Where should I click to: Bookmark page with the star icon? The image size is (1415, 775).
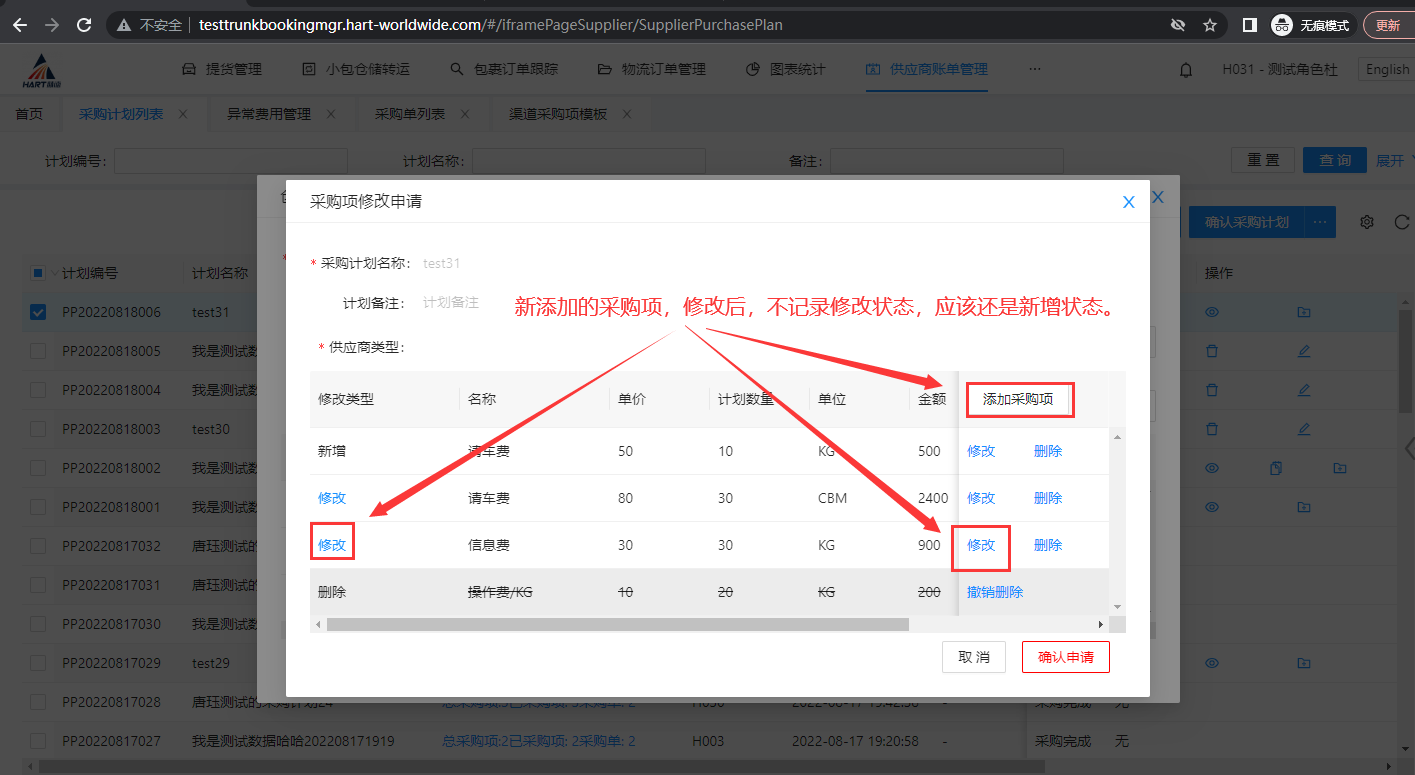[x=1209, y=25]
